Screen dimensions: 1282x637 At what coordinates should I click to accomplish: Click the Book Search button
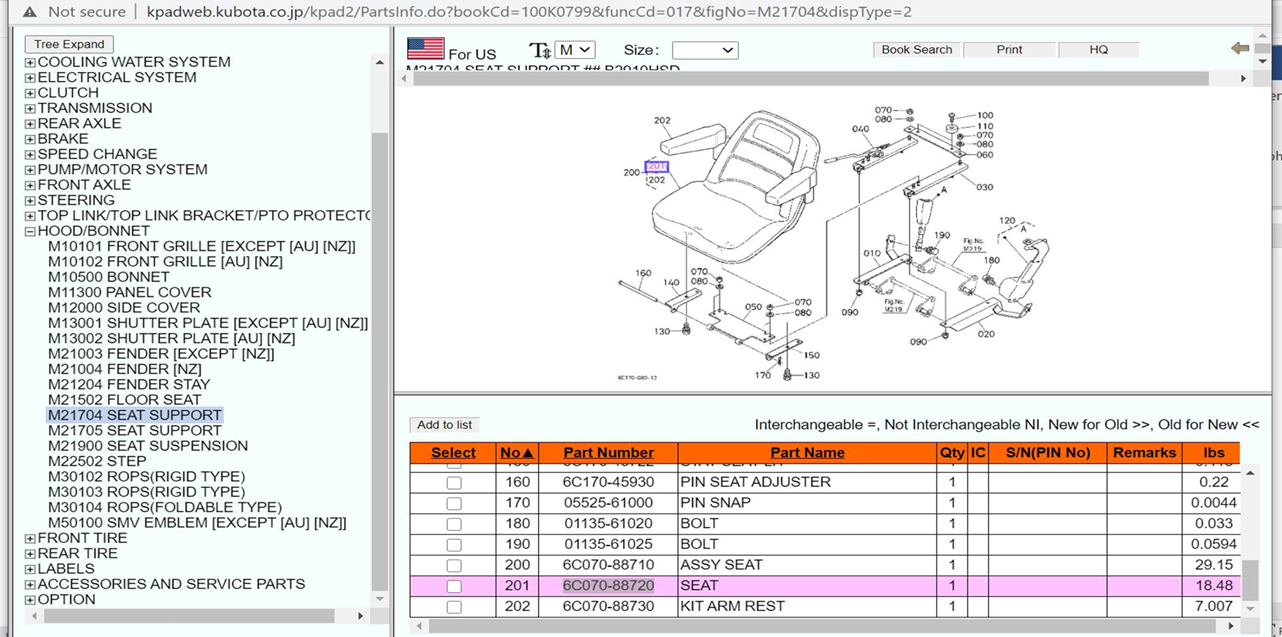(916, 49)
